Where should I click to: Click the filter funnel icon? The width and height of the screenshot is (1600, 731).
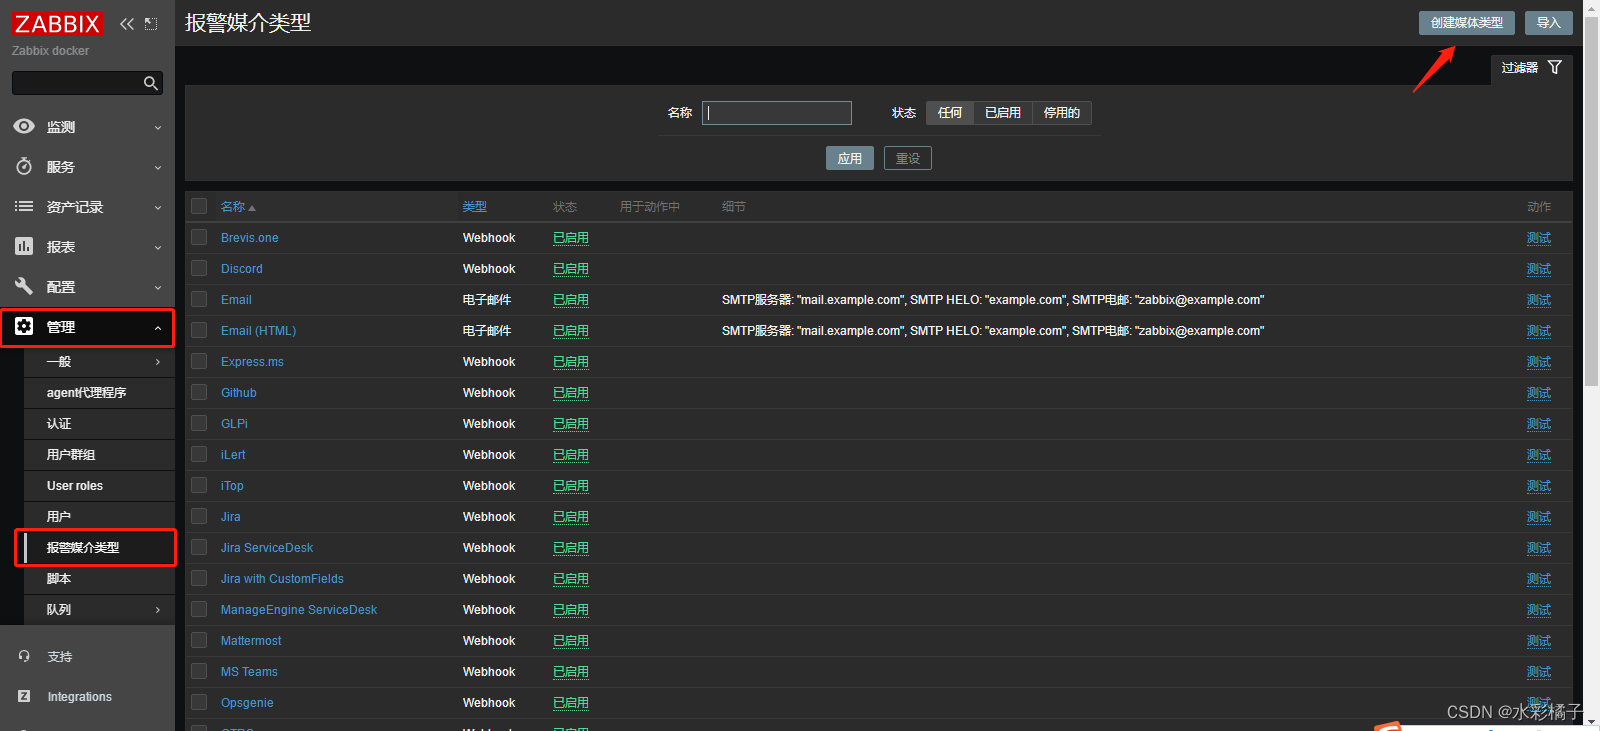pyautogui.click(x=1555, y=68)
